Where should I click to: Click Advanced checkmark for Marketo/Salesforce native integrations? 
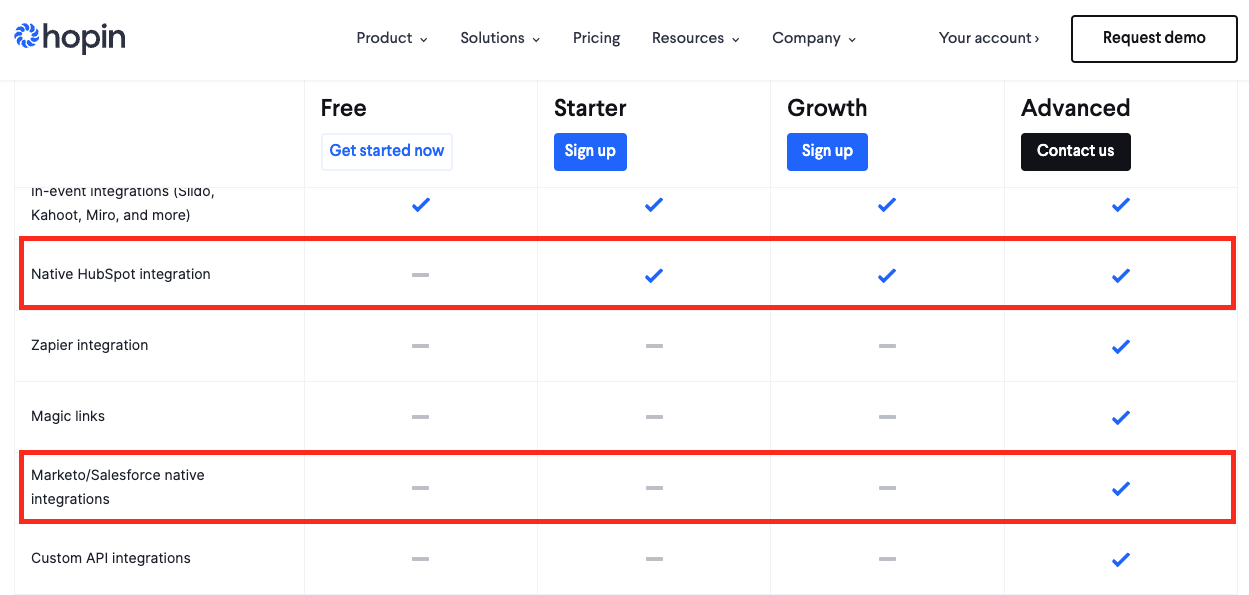pos(1121,488)
